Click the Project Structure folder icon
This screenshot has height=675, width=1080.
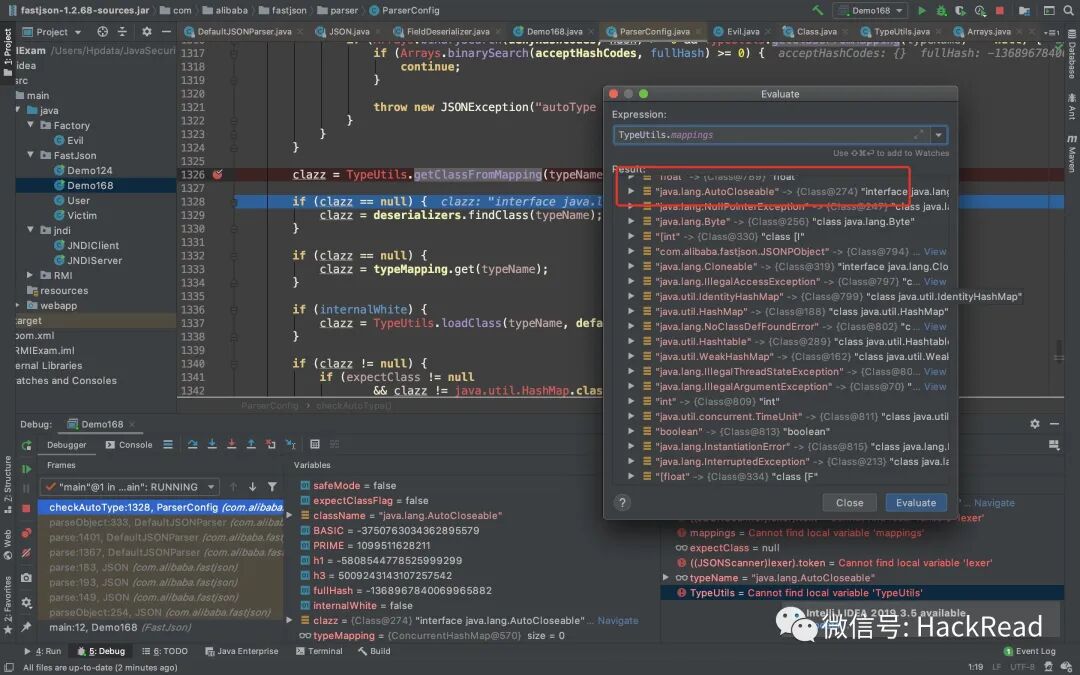[x=1024, y=10]
